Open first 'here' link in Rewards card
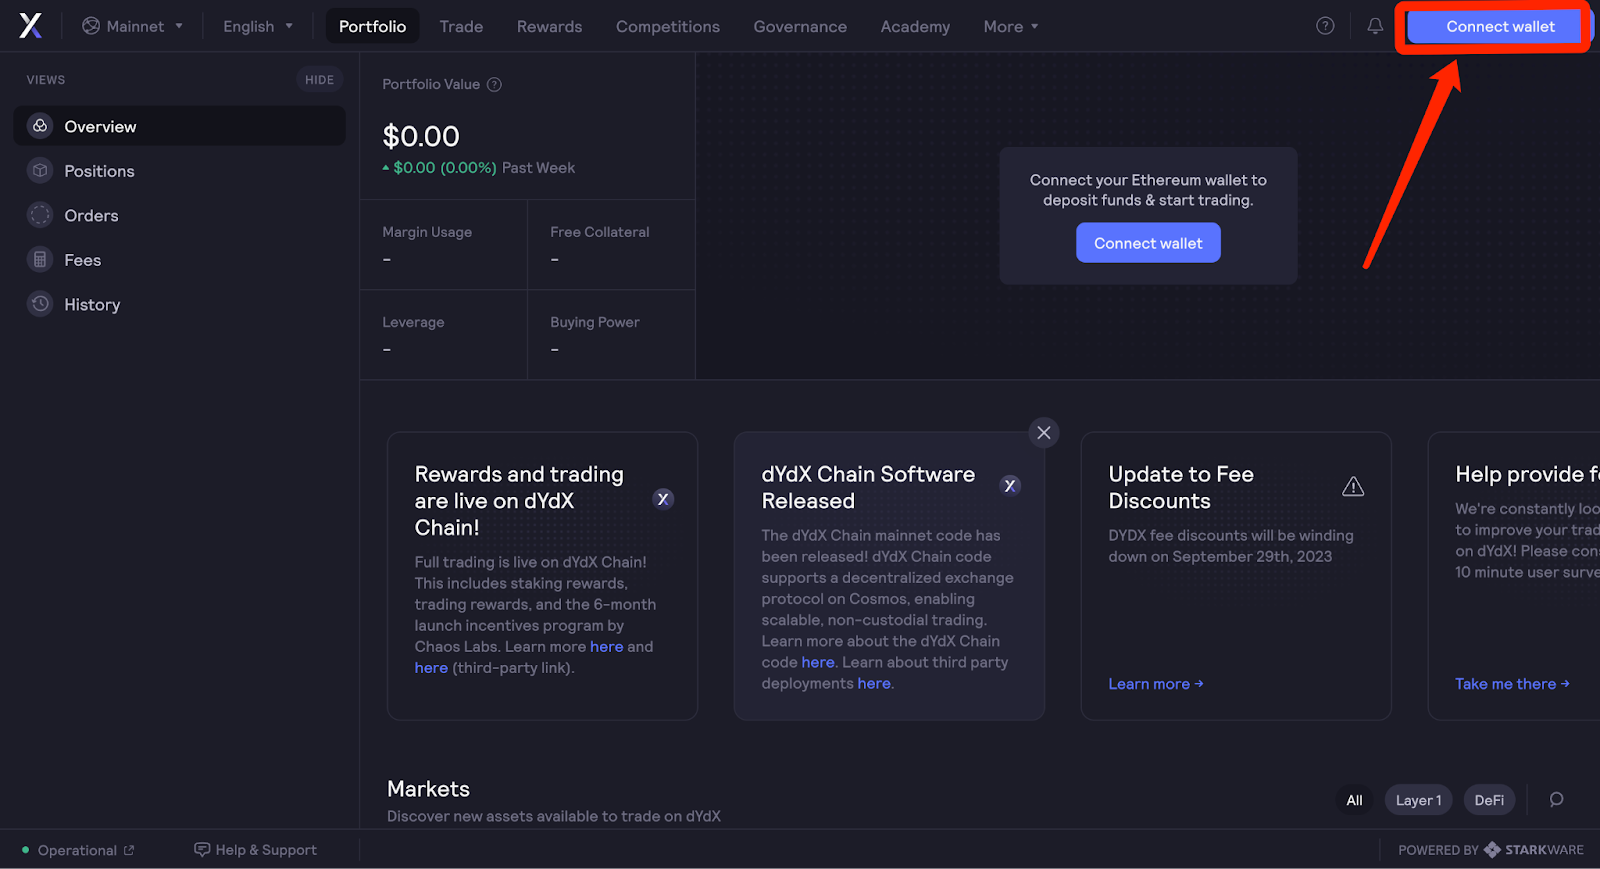1600x869 pixels. (x=606, y=647)
